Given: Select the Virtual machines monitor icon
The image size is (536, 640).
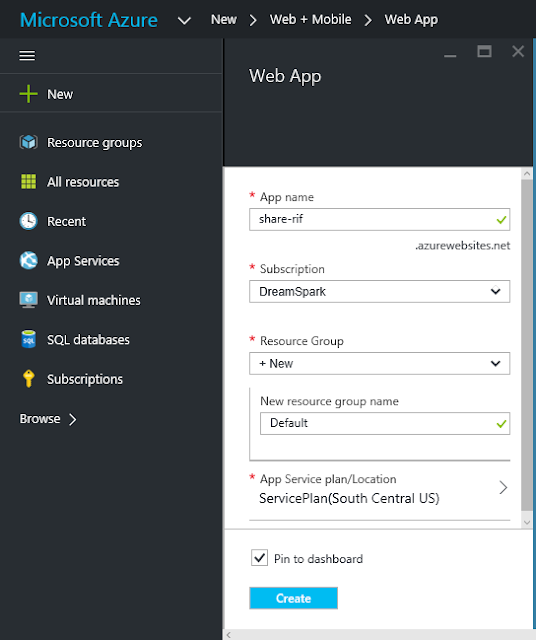Looking at the screenshot, I should click(28, 300).
